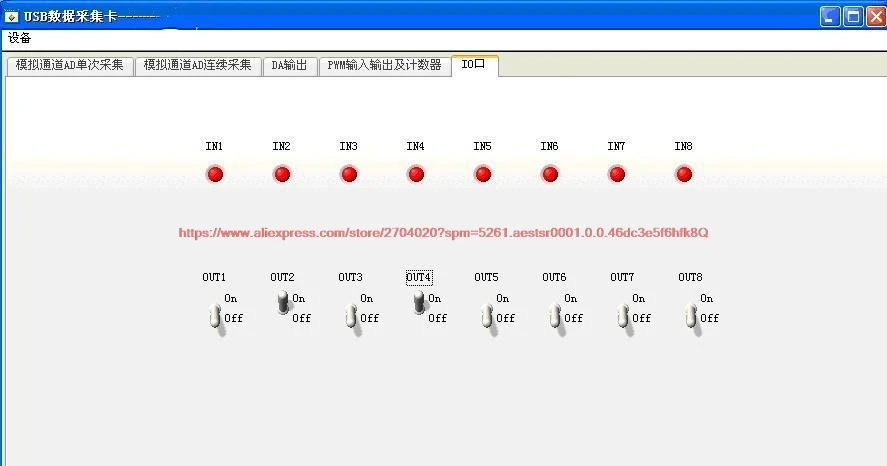Close the USB数据采集卡 window
The image size is (887, 466).
point(876,16)
